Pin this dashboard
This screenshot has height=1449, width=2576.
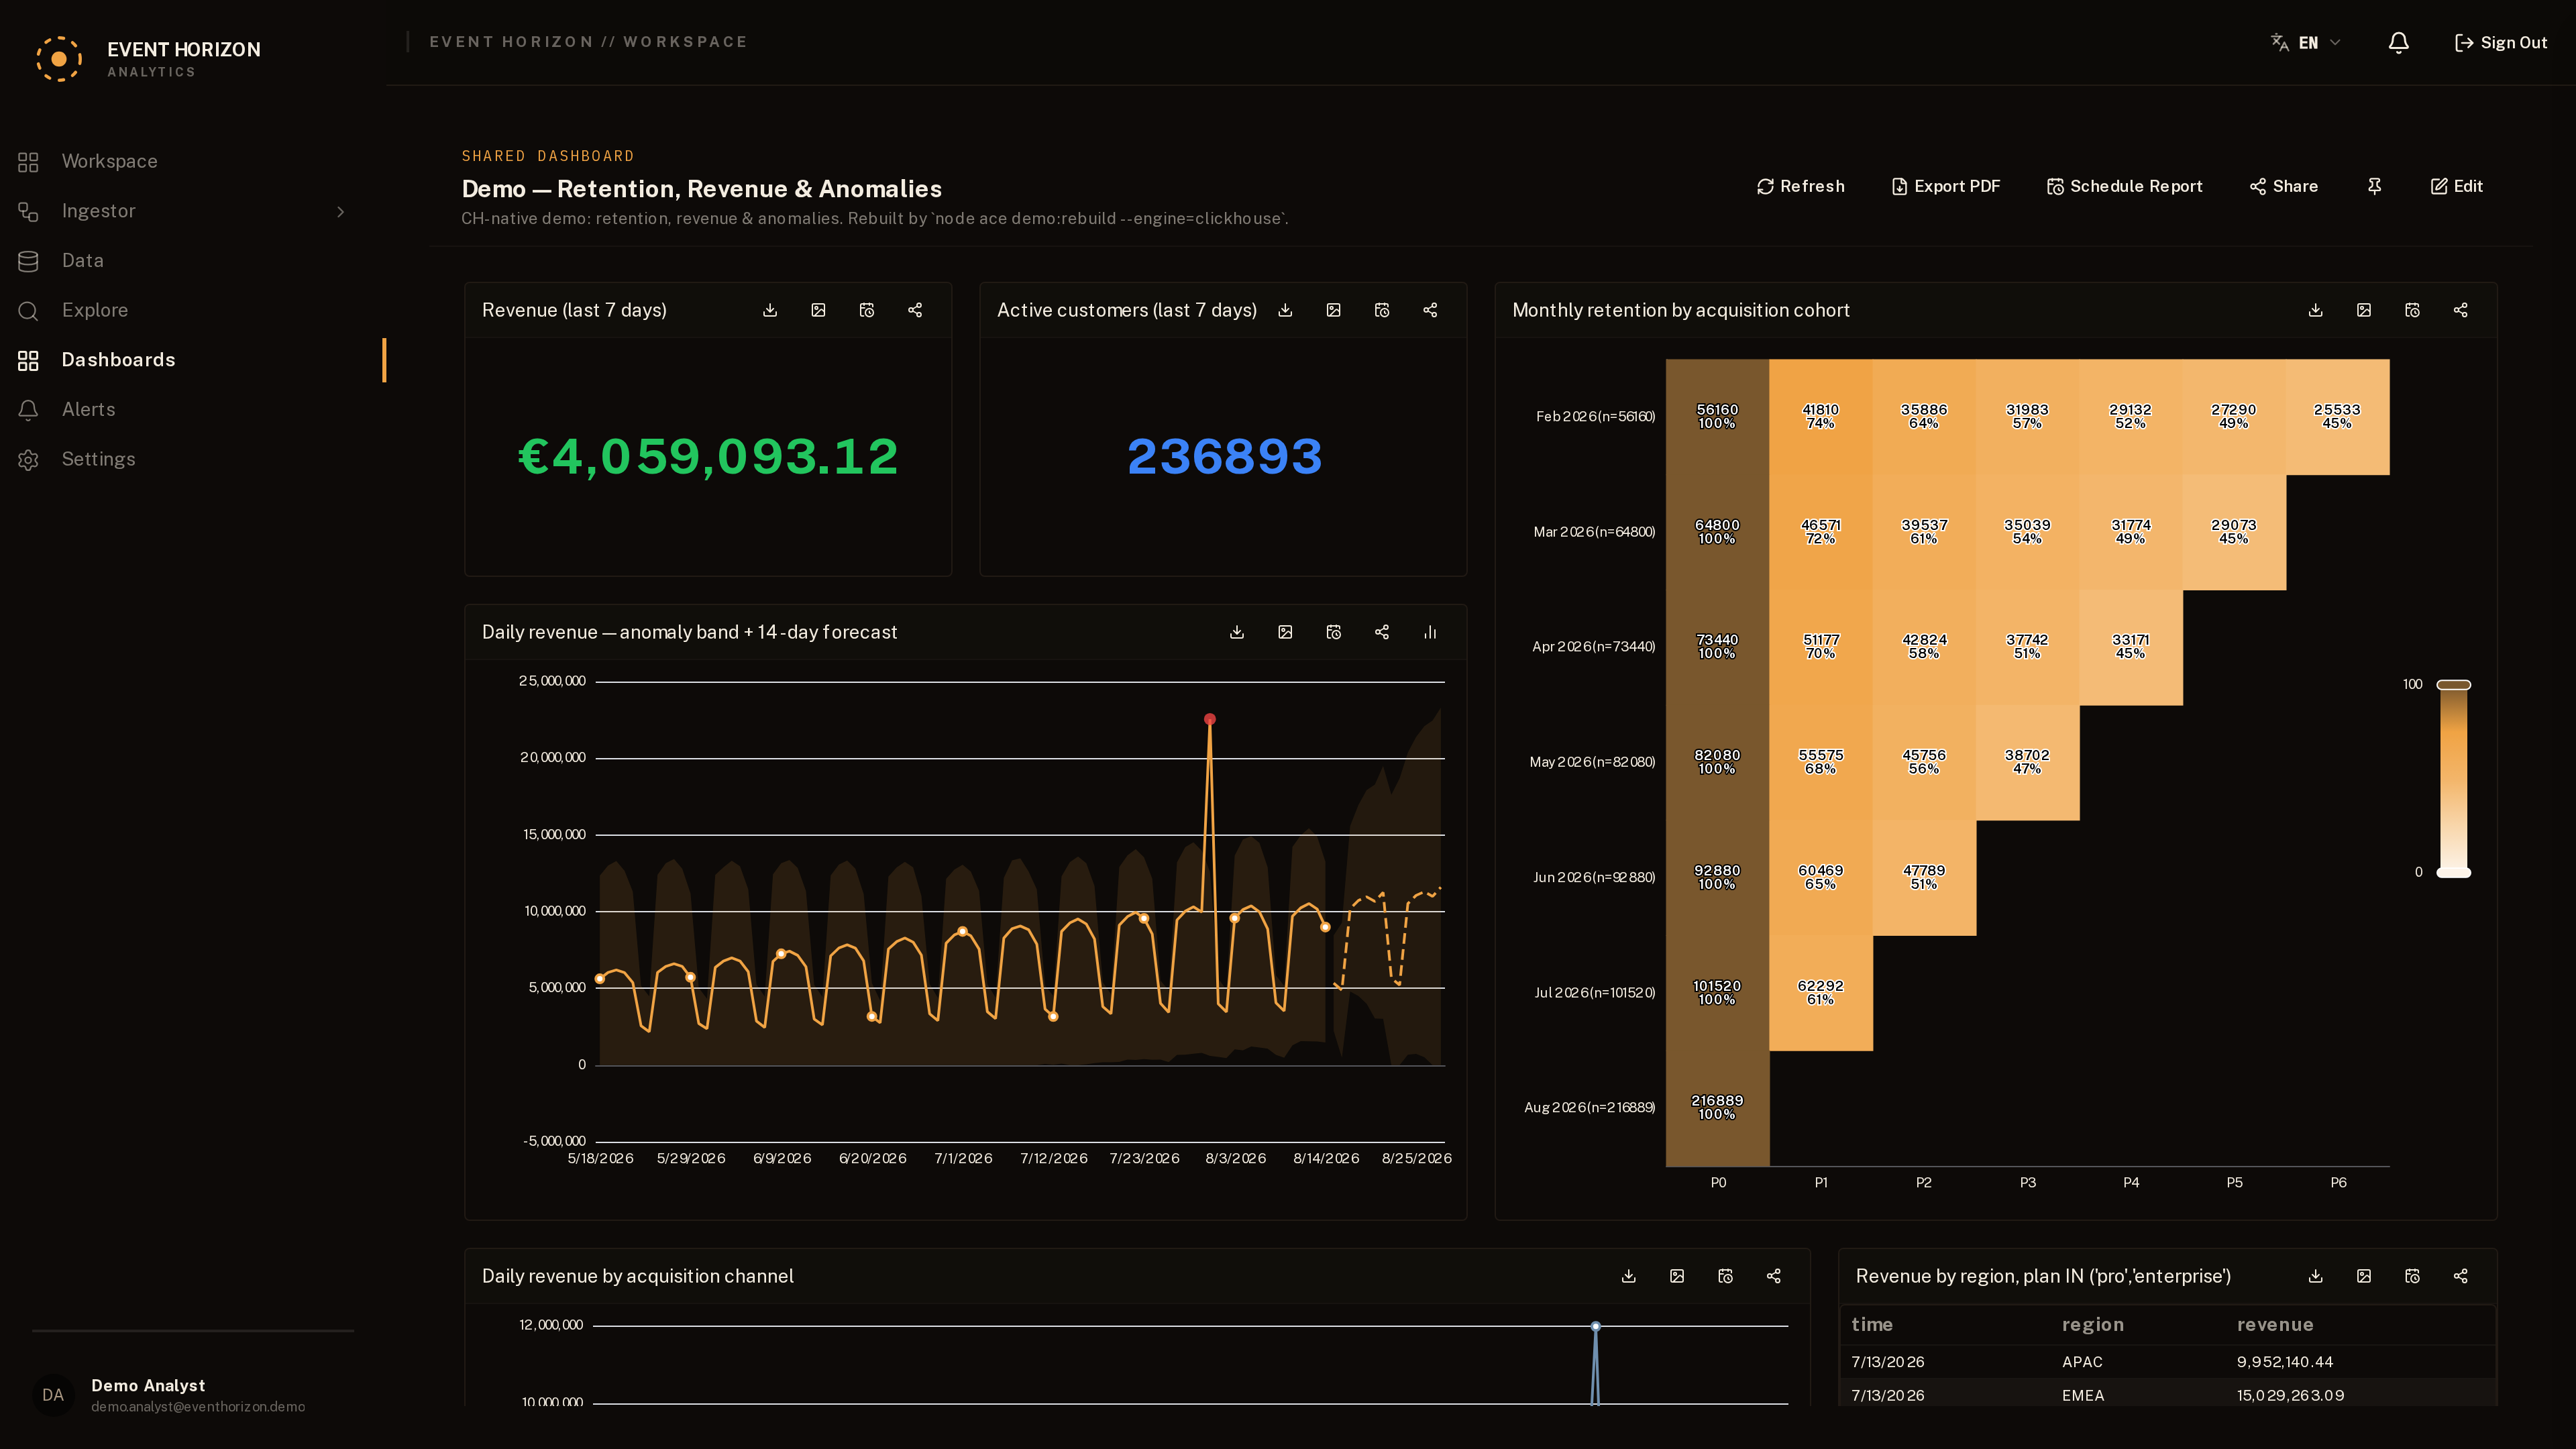click(2375, 186)
